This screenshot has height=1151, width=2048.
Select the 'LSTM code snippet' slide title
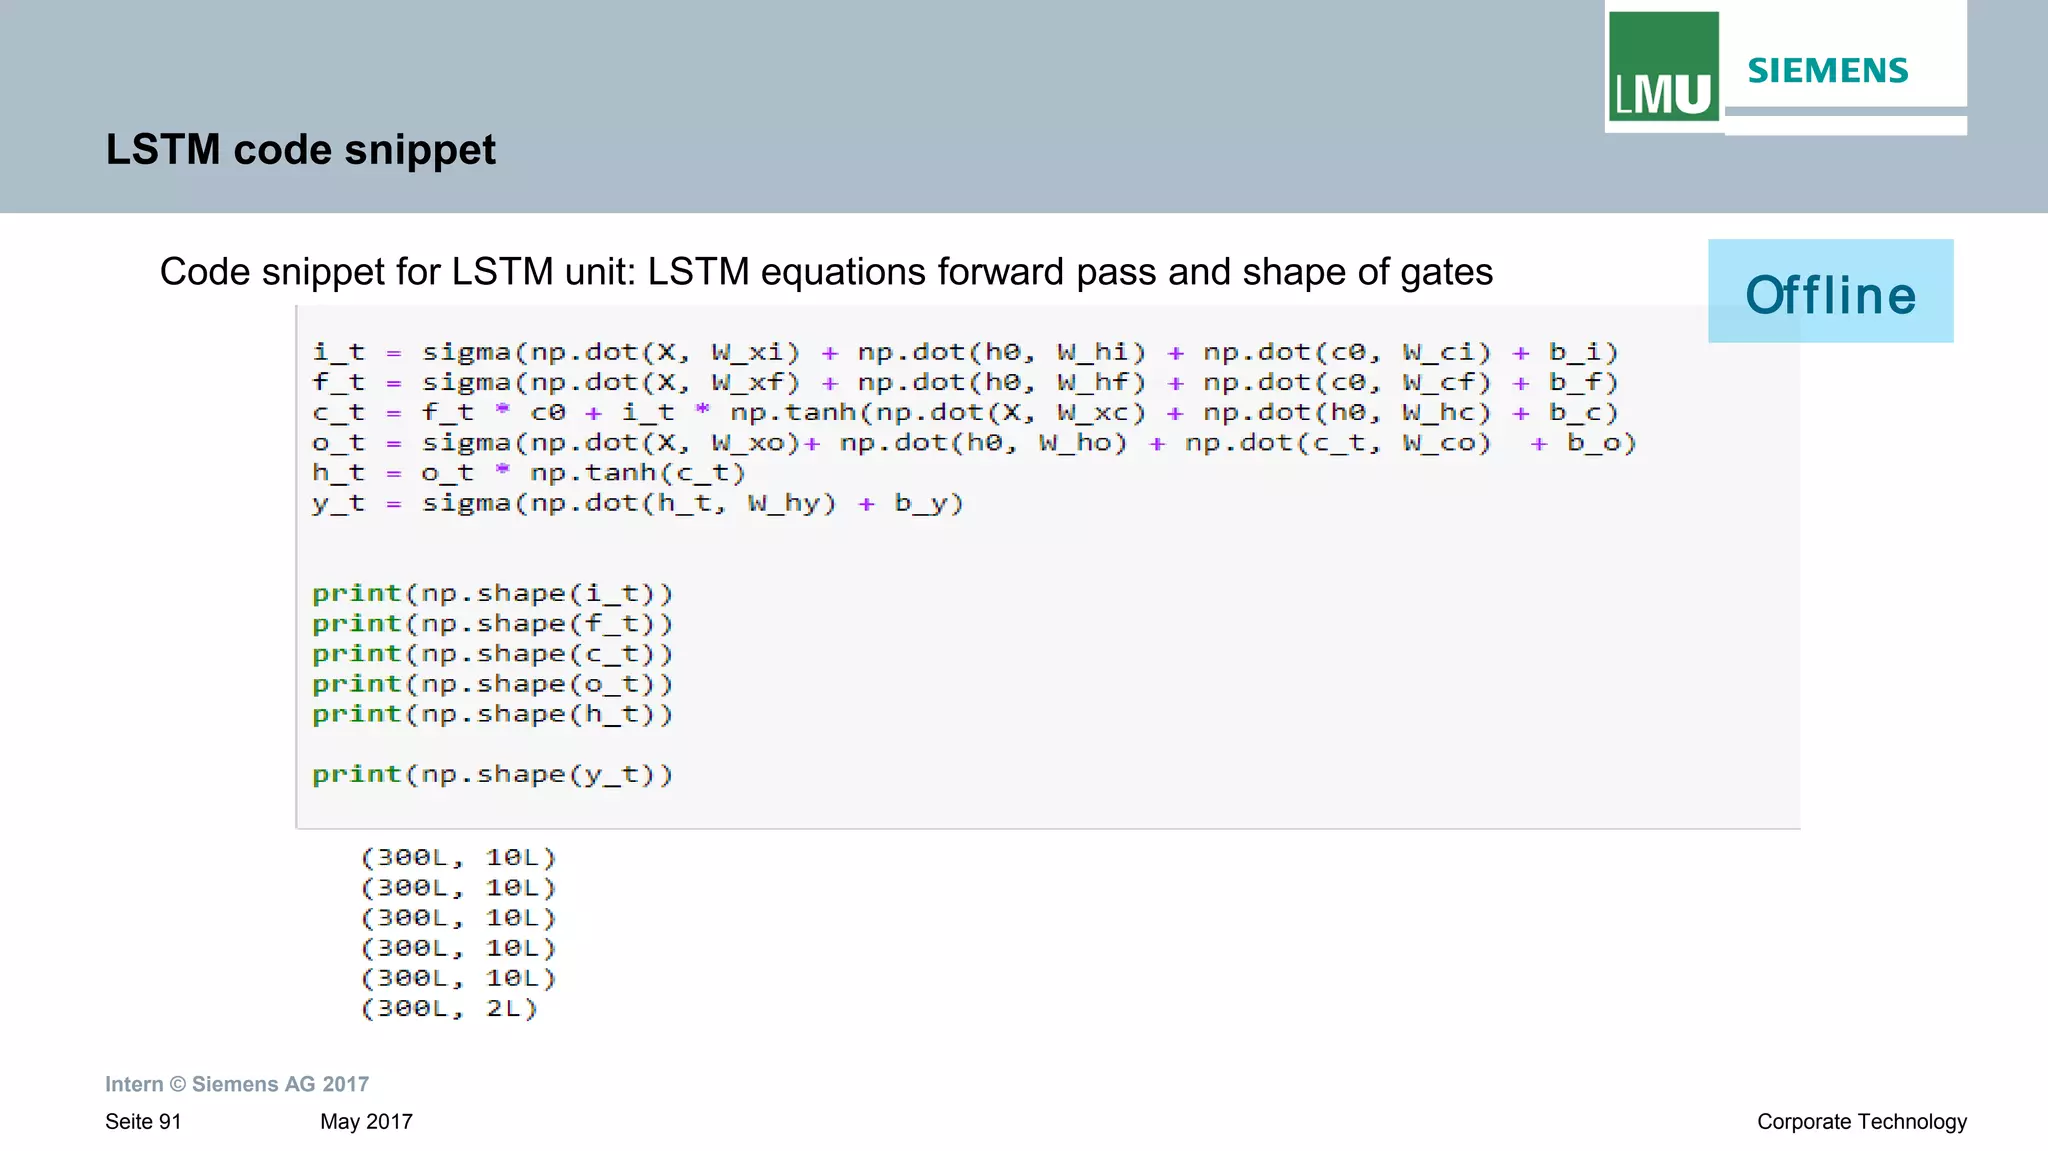301,150
